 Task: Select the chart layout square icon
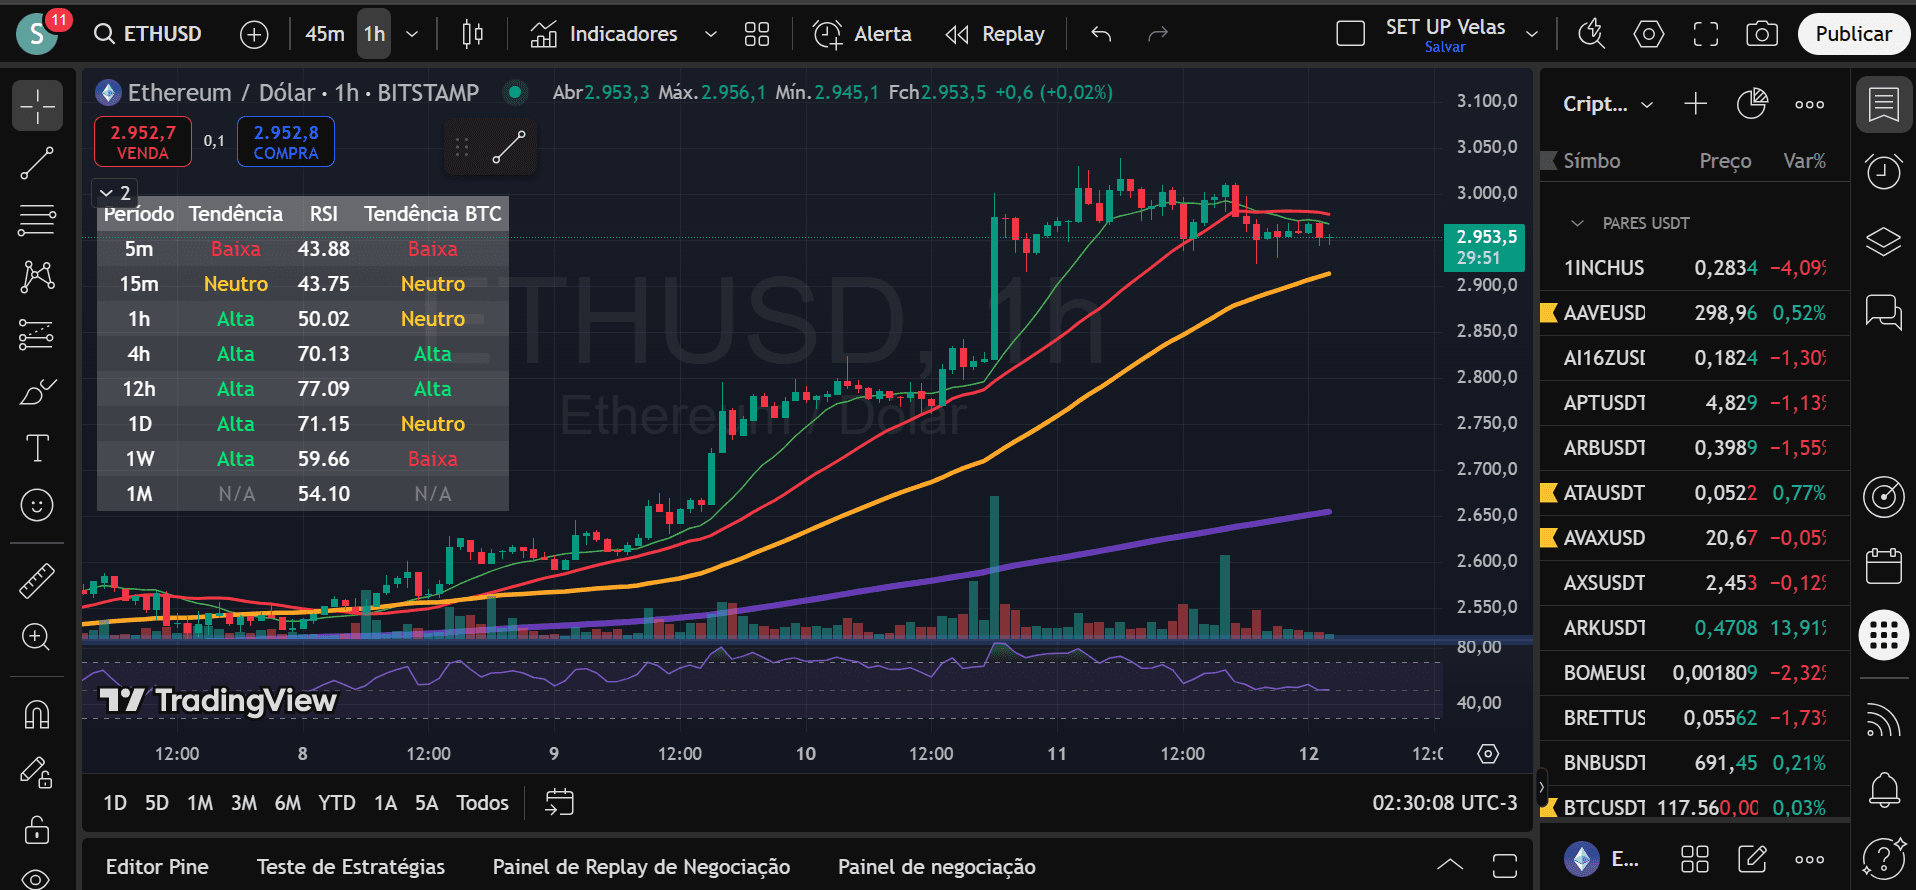pyautogui.click(x=1351, y=34)
